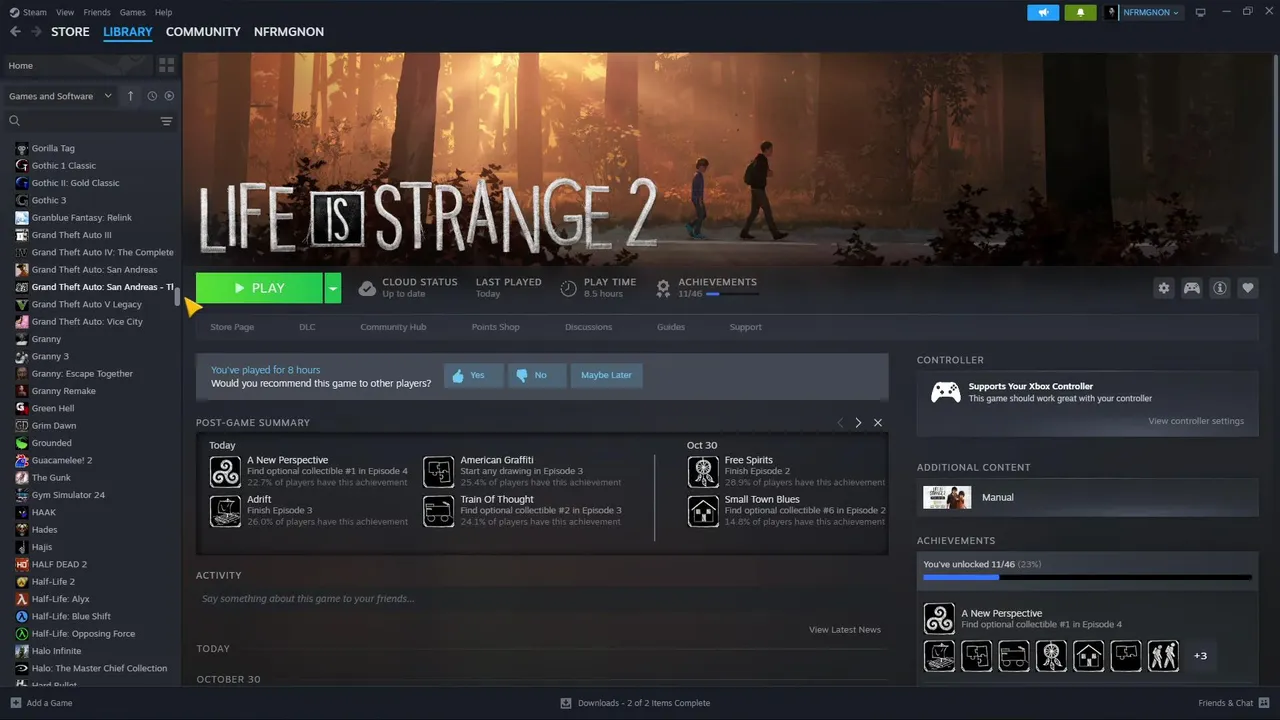Screen dimensions: 1280x720
Task: Open the Games and Software filter dropdown
Action: click(60, 96)
